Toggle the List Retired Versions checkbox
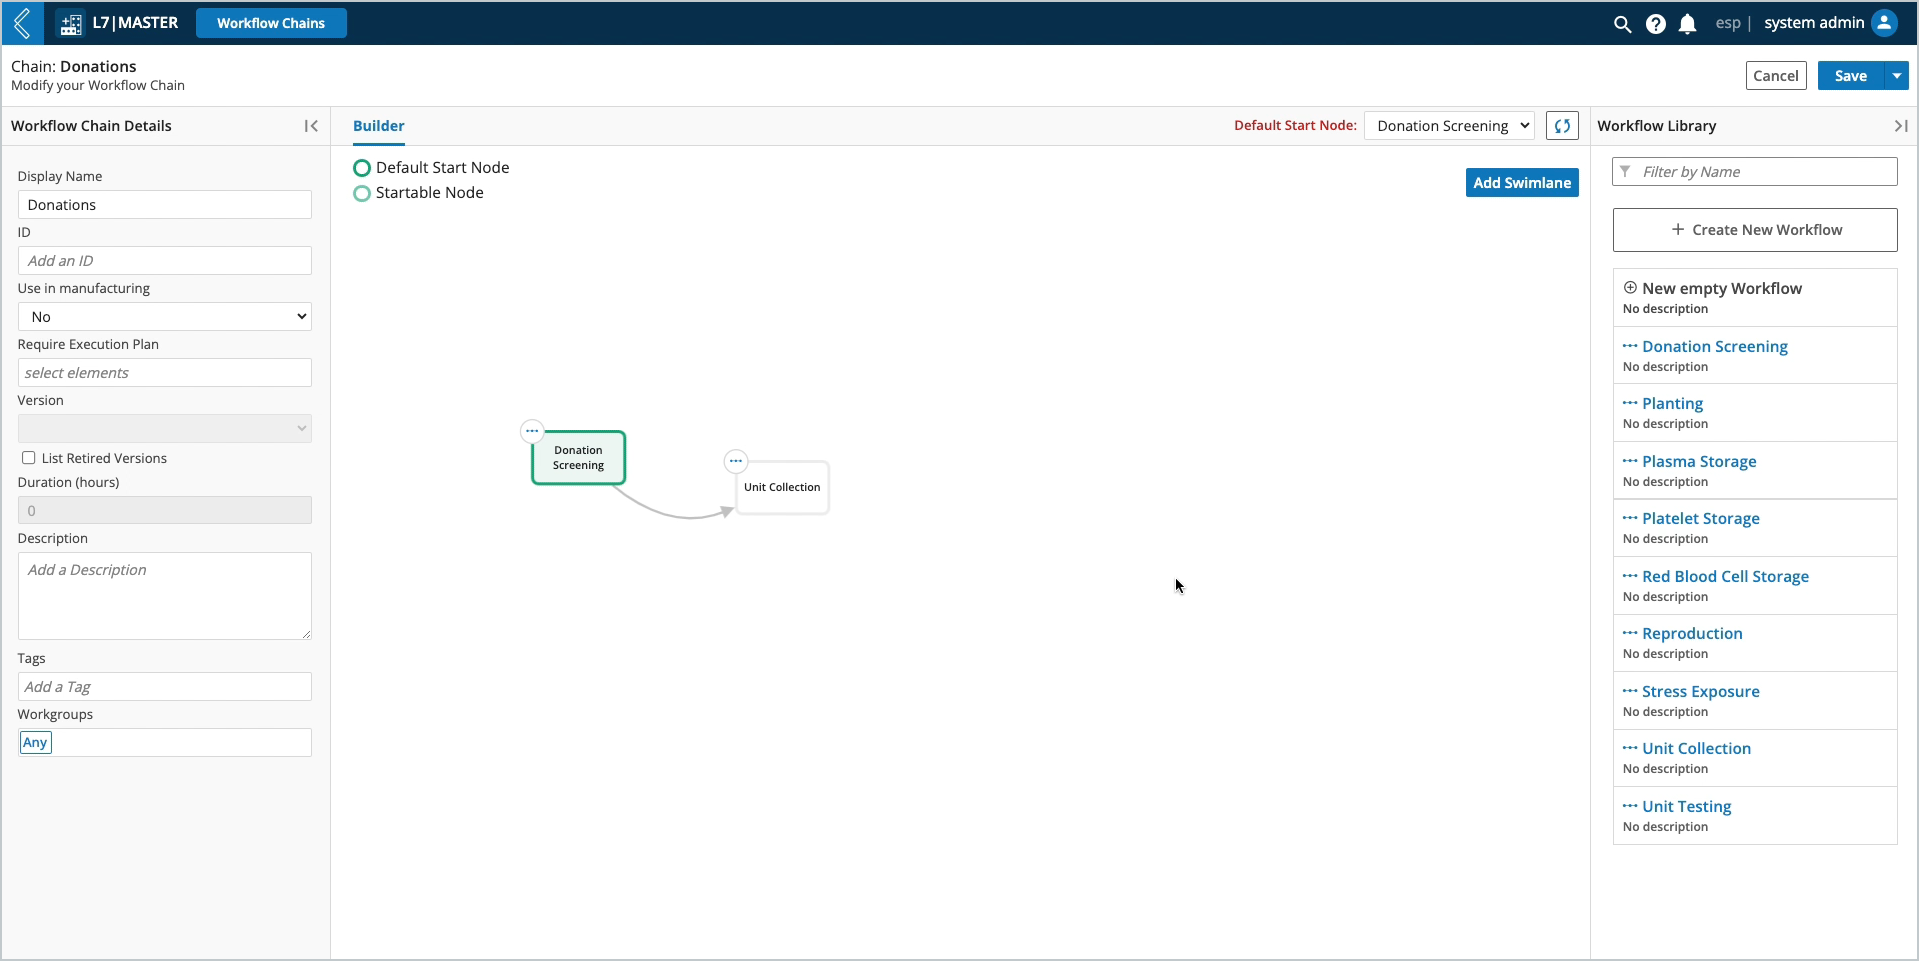This screenshot has width=1919, height=961. [x=28, y=458]
